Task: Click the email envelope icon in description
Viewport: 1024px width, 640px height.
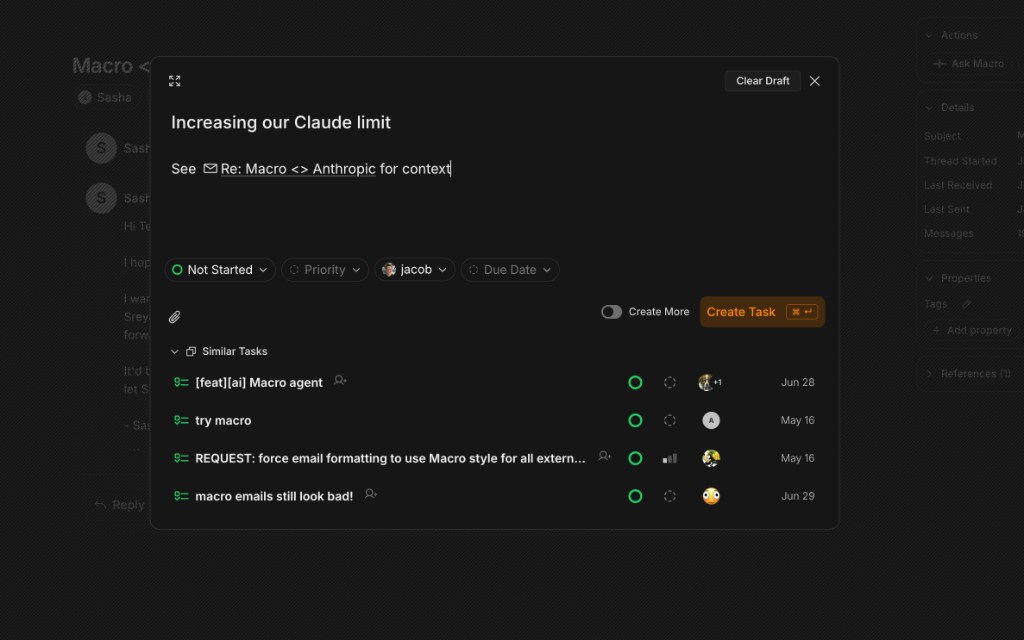Action: pos(210,168)
